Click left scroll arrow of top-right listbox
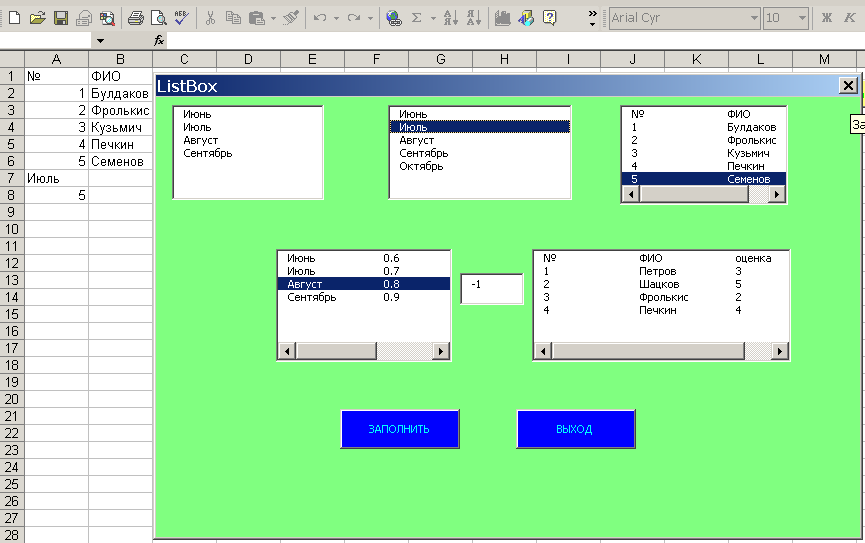This screenshot has height=543, width=865. (x=631, y=194)
